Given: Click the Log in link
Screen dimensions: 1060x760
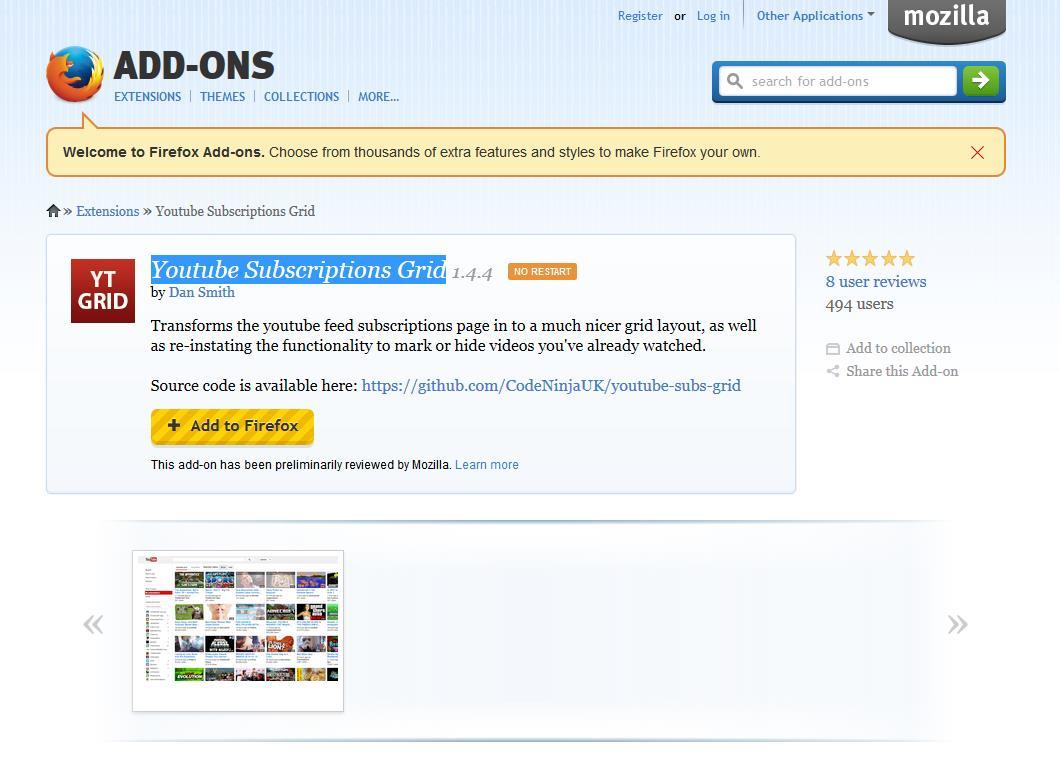Looking at the screenshot, I should click(713, 16).
